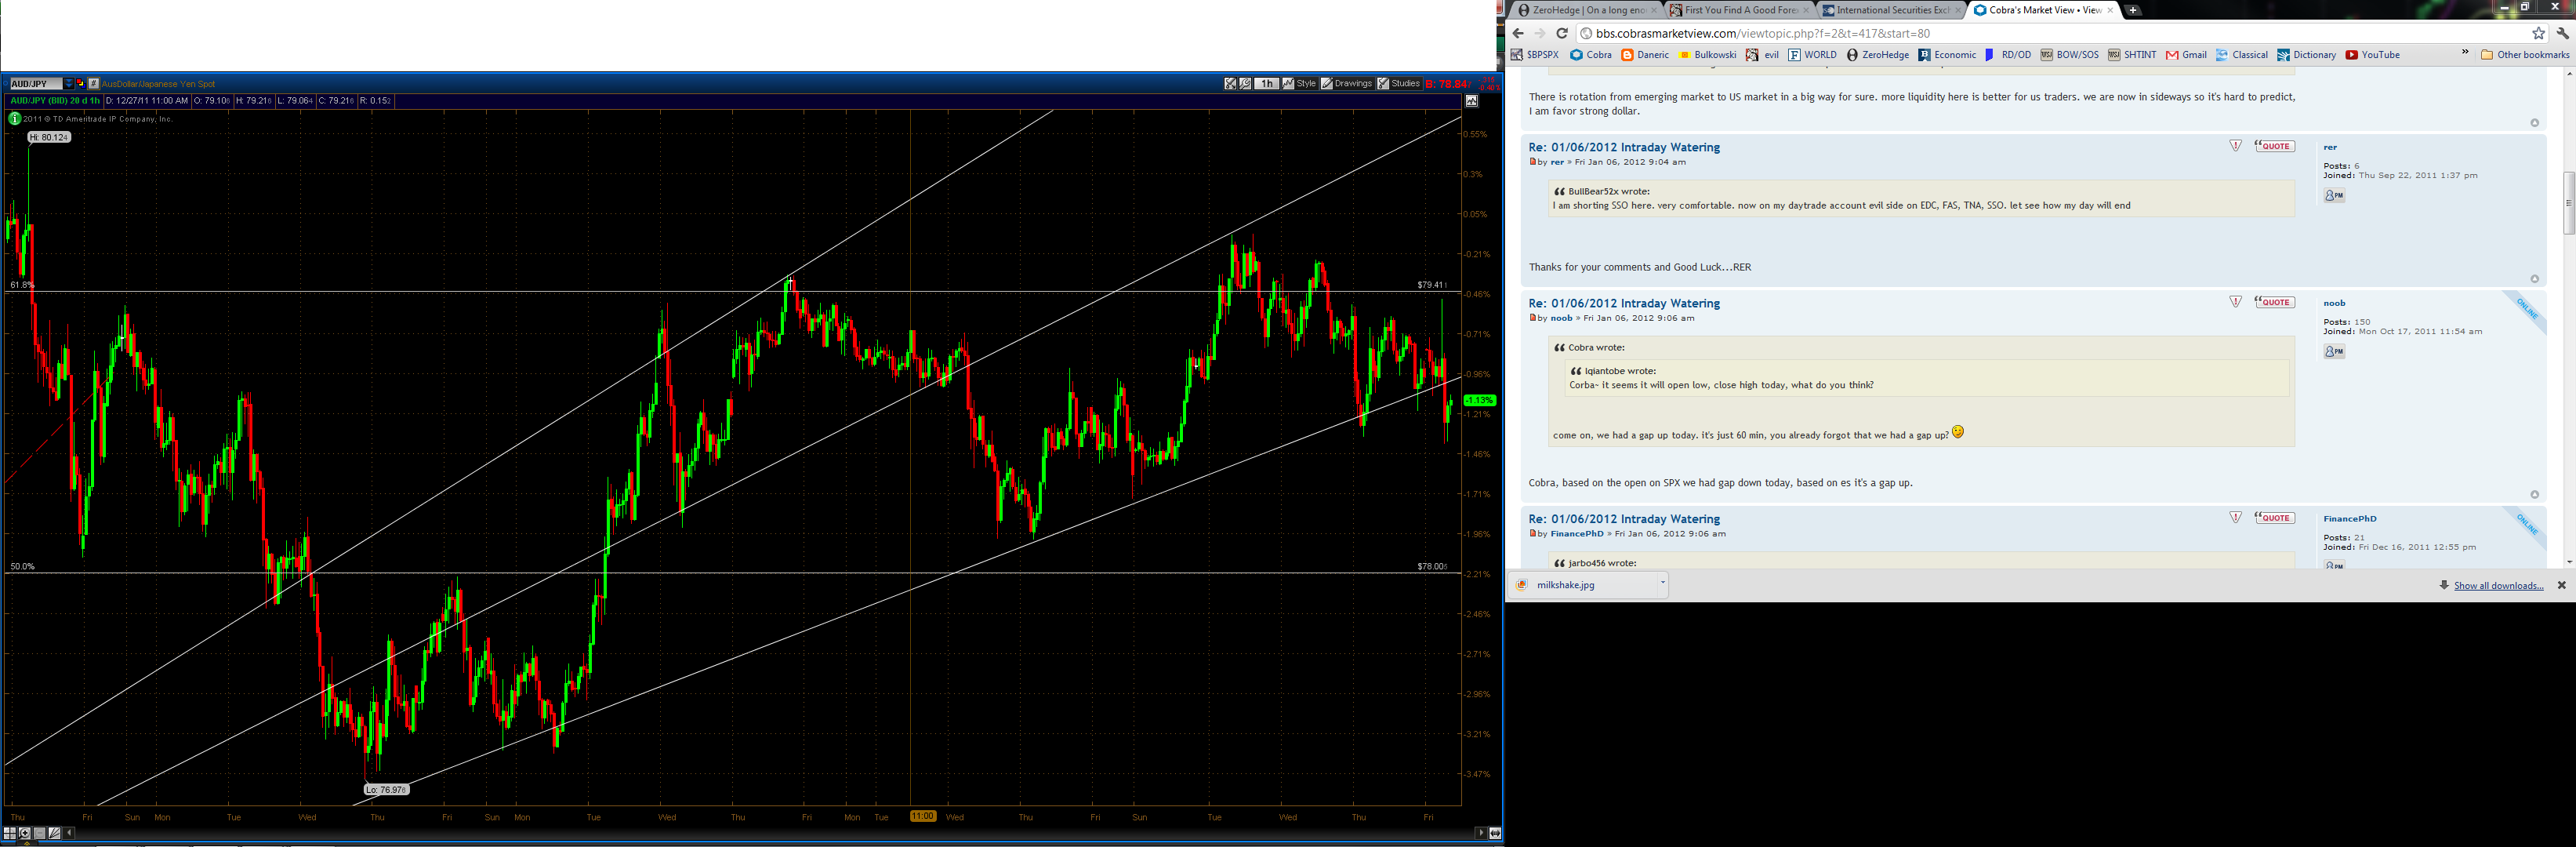This screenshot has height=847, width=2576.
Task: Open Cobra bookmark
Action: 1591,55
